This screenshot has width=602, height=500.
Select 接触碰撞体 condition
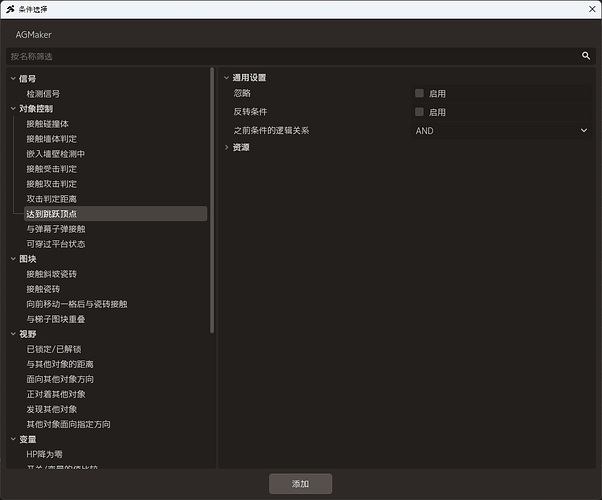[47, 124]
